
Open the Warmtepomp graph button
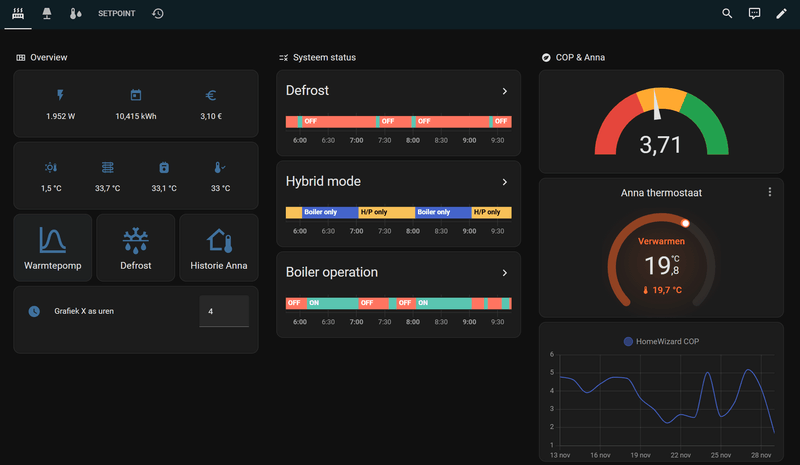53,248
